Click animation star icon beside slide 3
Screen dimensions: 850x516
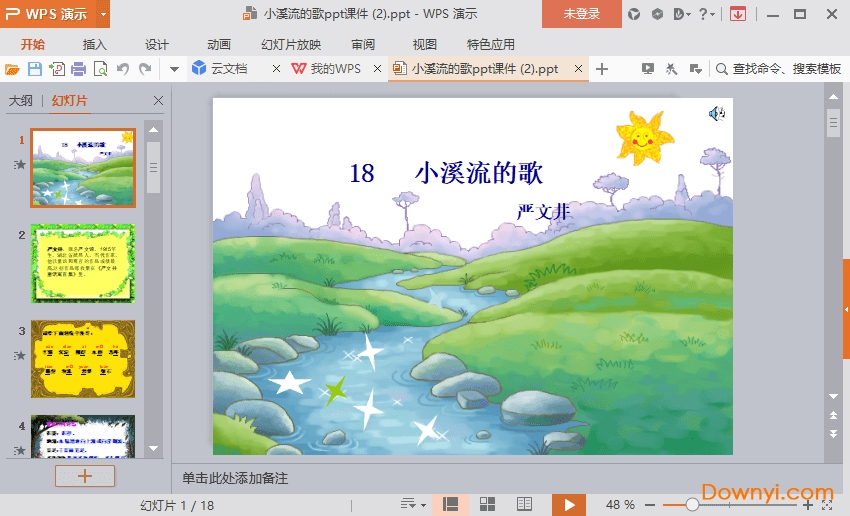pyautogui.click(x=20, y=356)
